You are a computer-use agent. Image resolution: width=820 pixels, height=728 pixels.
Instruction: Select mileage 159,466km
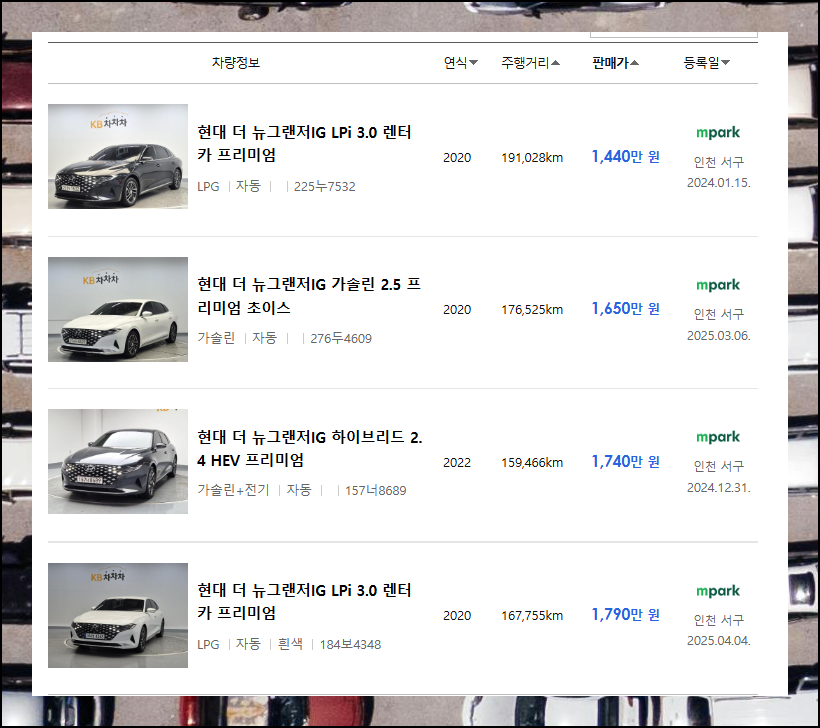tap(532, 462)
